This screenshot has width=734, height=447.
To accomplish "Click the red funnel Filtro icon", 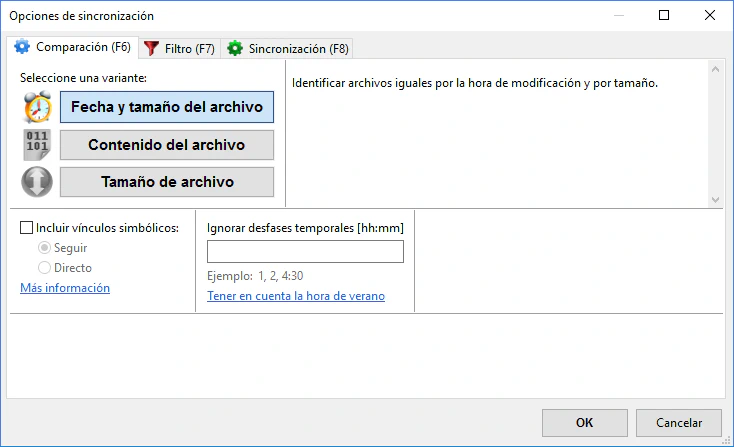I will (152, 48).
